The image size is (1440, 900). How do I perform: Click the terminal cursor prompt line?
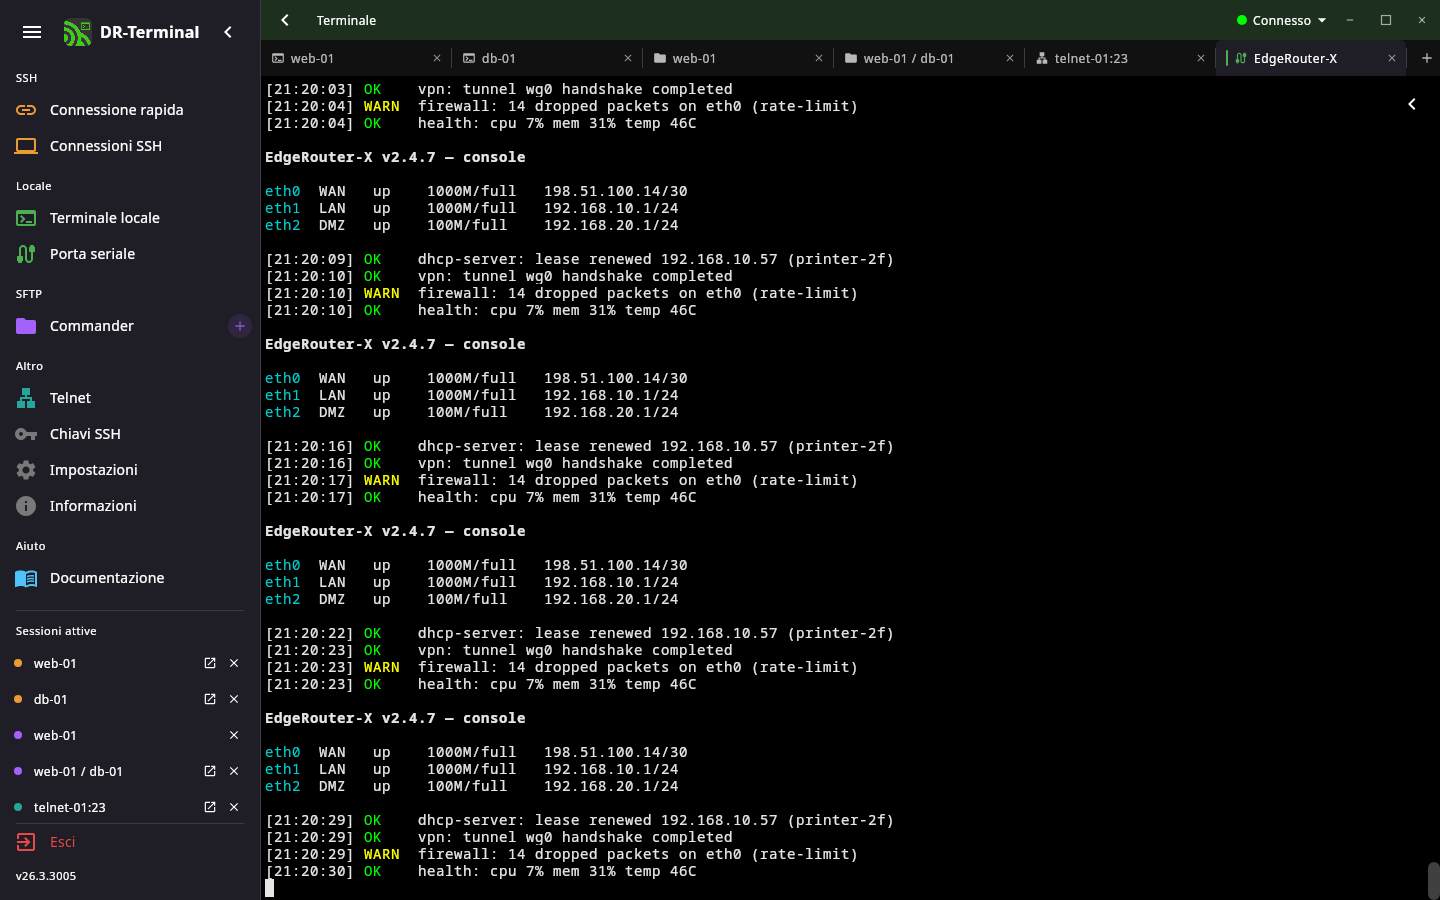tap(269, 888)
